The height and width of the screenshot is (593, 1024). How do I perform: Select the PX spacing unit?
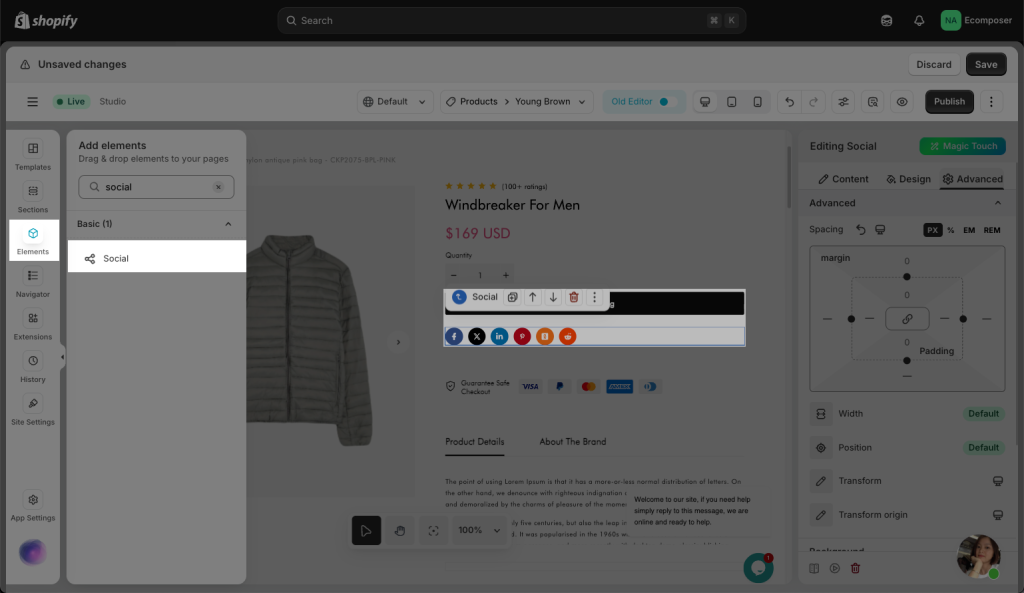click(x=932, y=230)
